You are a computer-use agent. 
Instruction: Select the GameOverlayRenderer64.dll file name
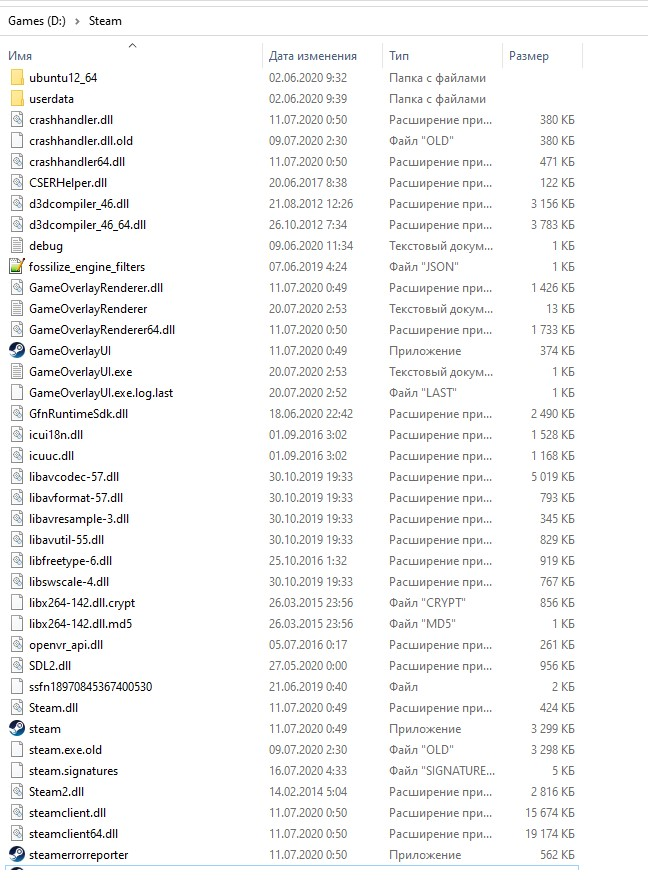[x=102, y=329]
